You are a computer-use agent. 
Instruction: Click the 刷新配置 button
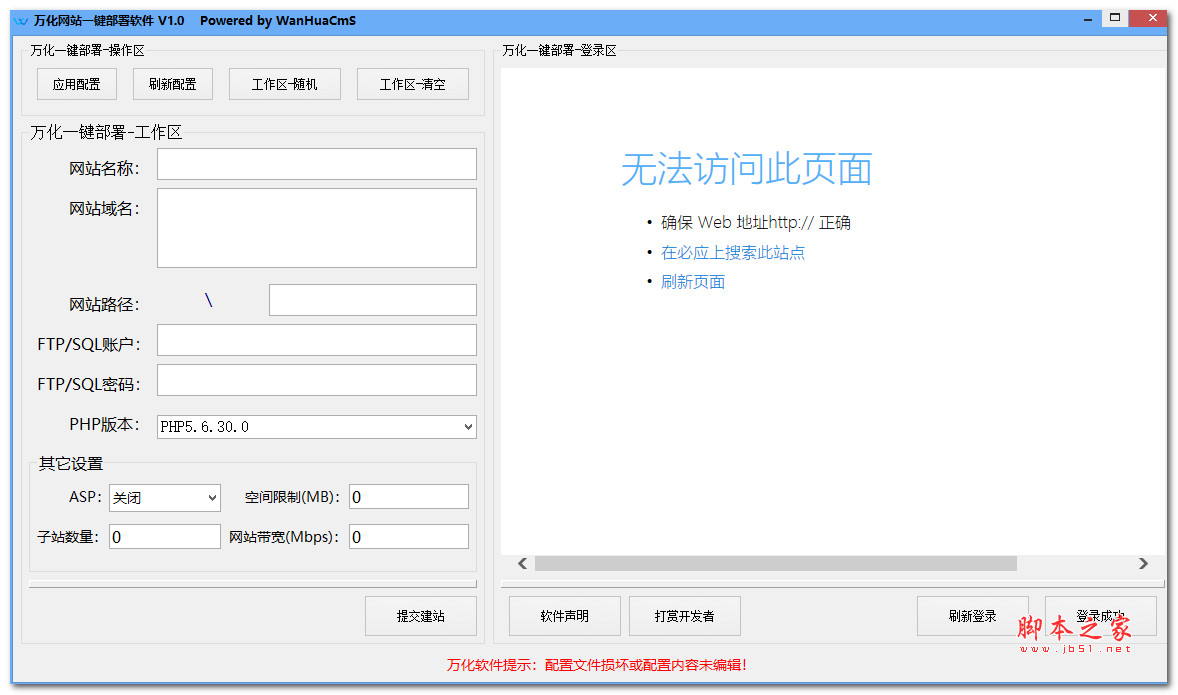click(172, 83)
